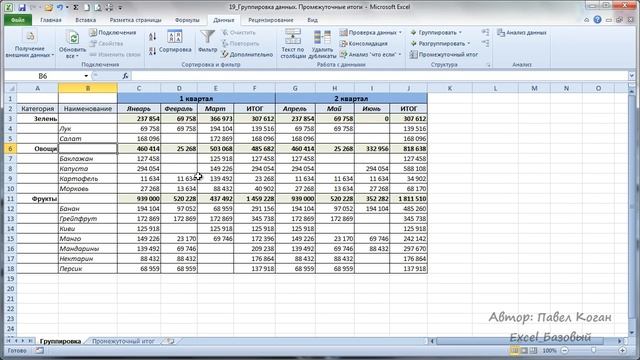This screenshot has height=360, width=640.
Task: Go to next sheet with tab navigation arrow
Action: (23, 340)
